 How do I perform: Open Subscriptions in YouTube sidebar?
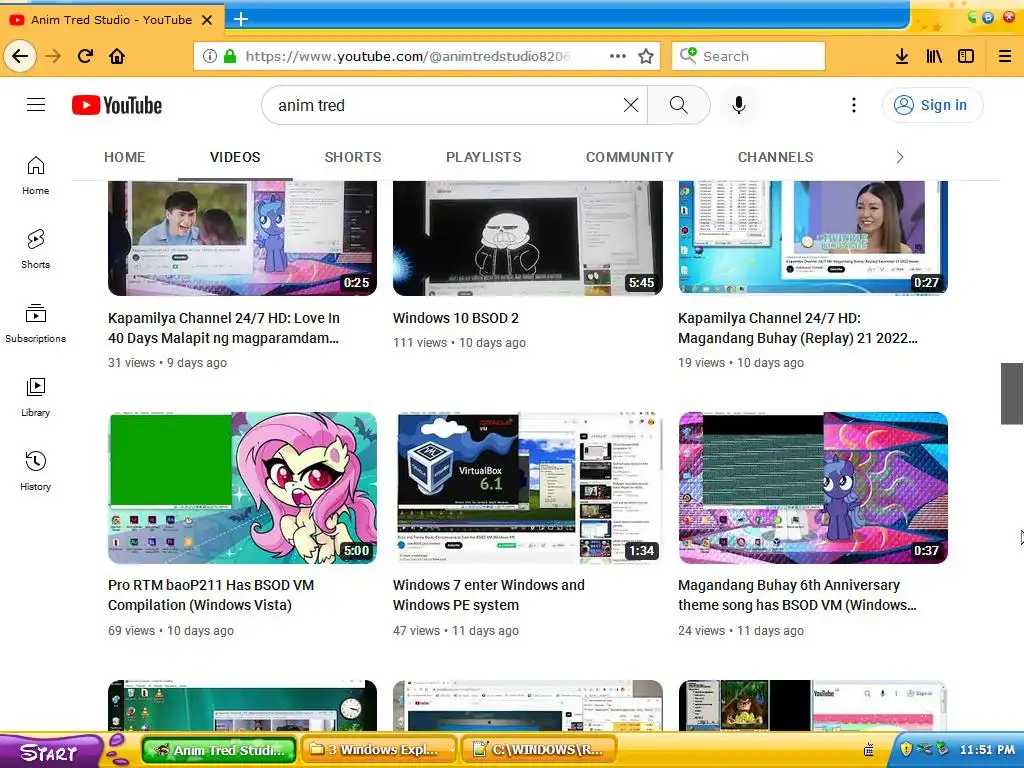pyautogui.click(x=35, y=323)
